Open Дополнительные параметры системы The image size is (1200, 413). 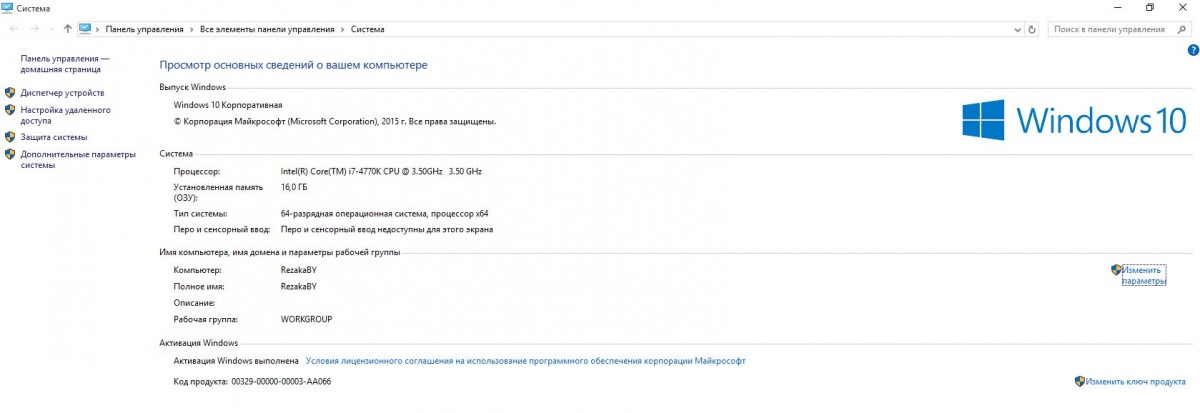[77, 160]
